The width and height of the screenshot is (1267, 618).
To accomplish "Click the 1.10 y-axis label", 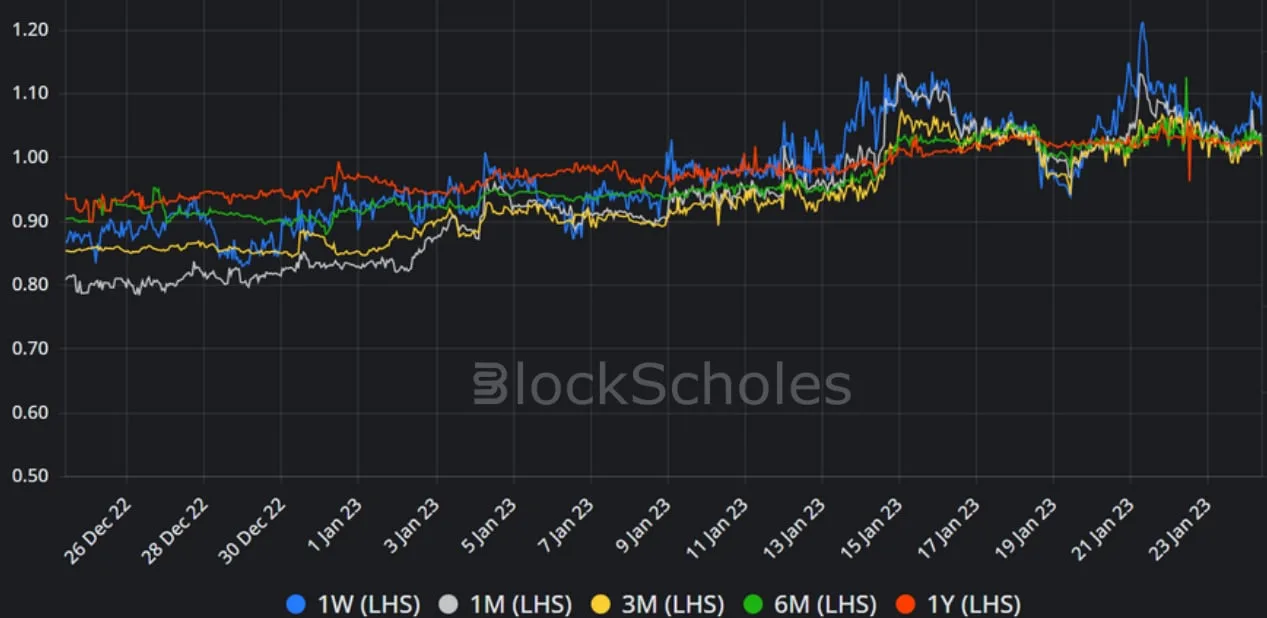I will (30, 94).
